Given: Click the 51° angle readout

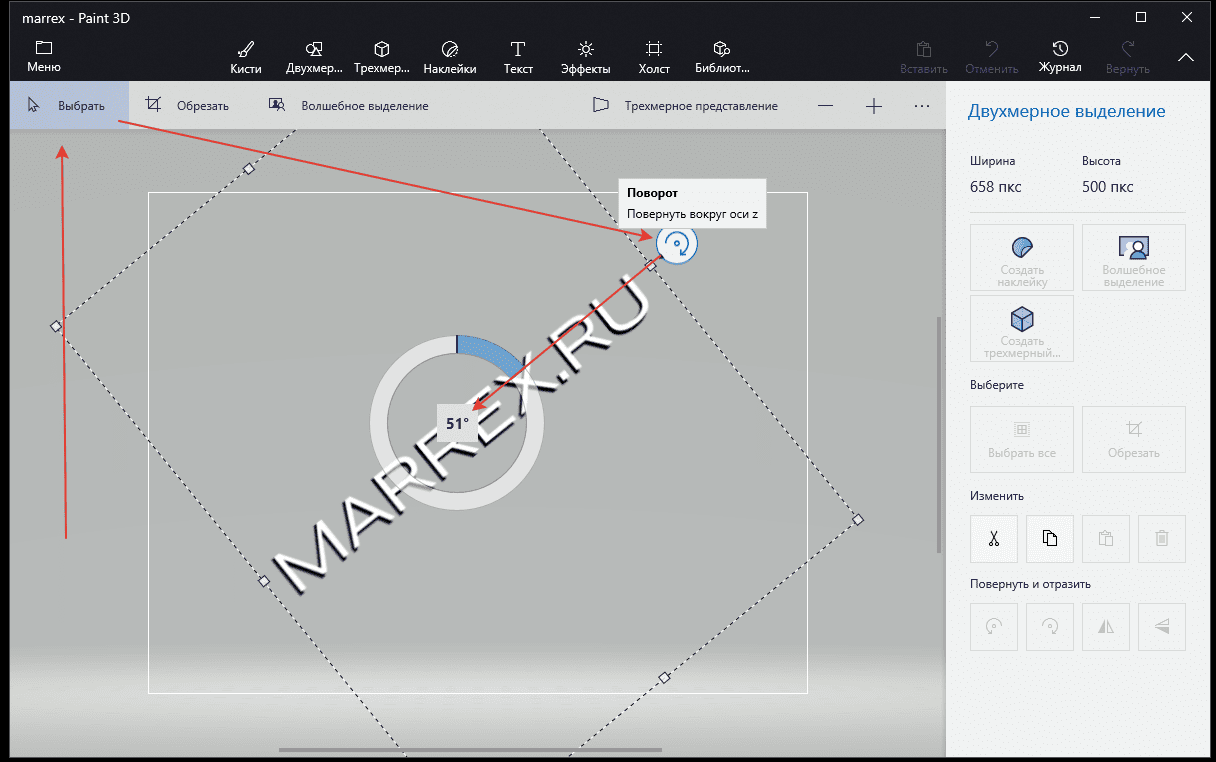Looking at the screenshot, I should 457,423.
